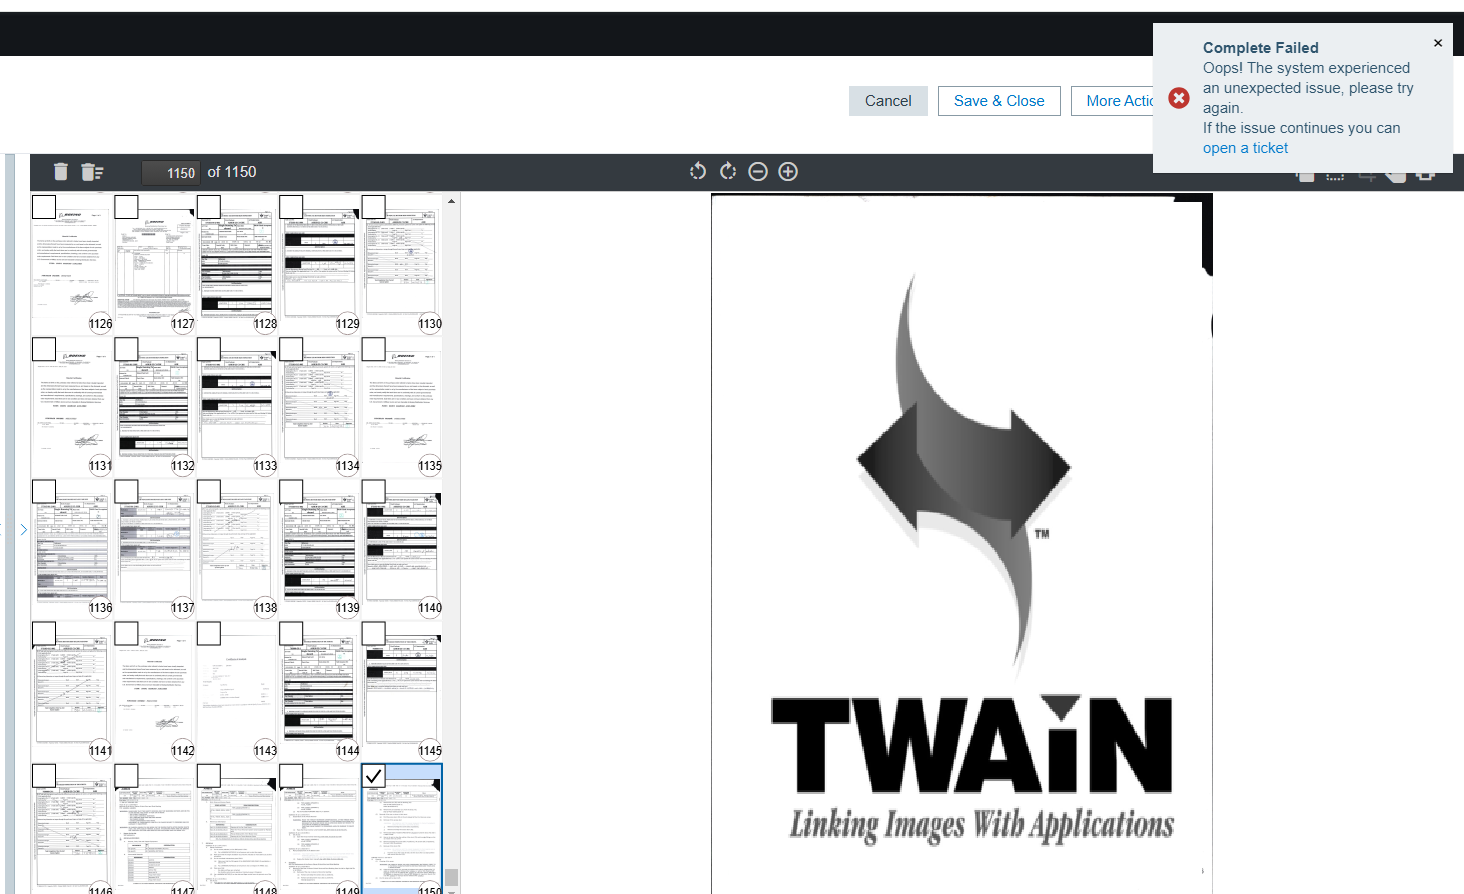The width and height of the screenshot is (1464, 894).
Task: Click the TWAIN logo page preview
Action: pyautogui.click(x=962, y=544)
